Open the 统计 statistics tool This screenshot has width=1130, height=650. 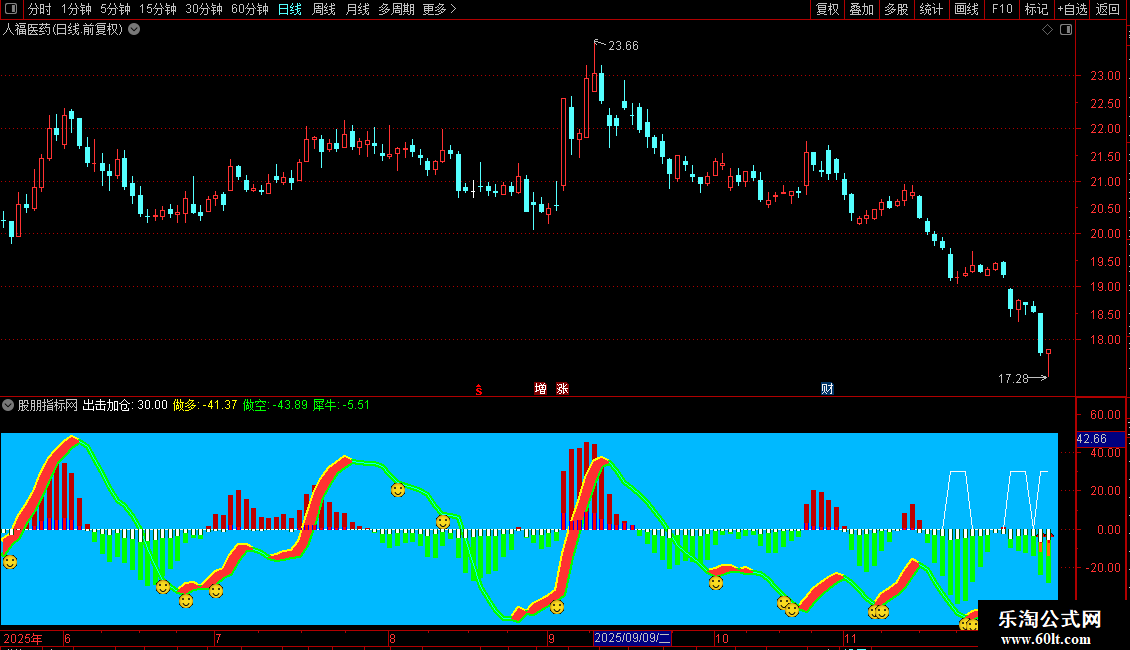[930, 9]
